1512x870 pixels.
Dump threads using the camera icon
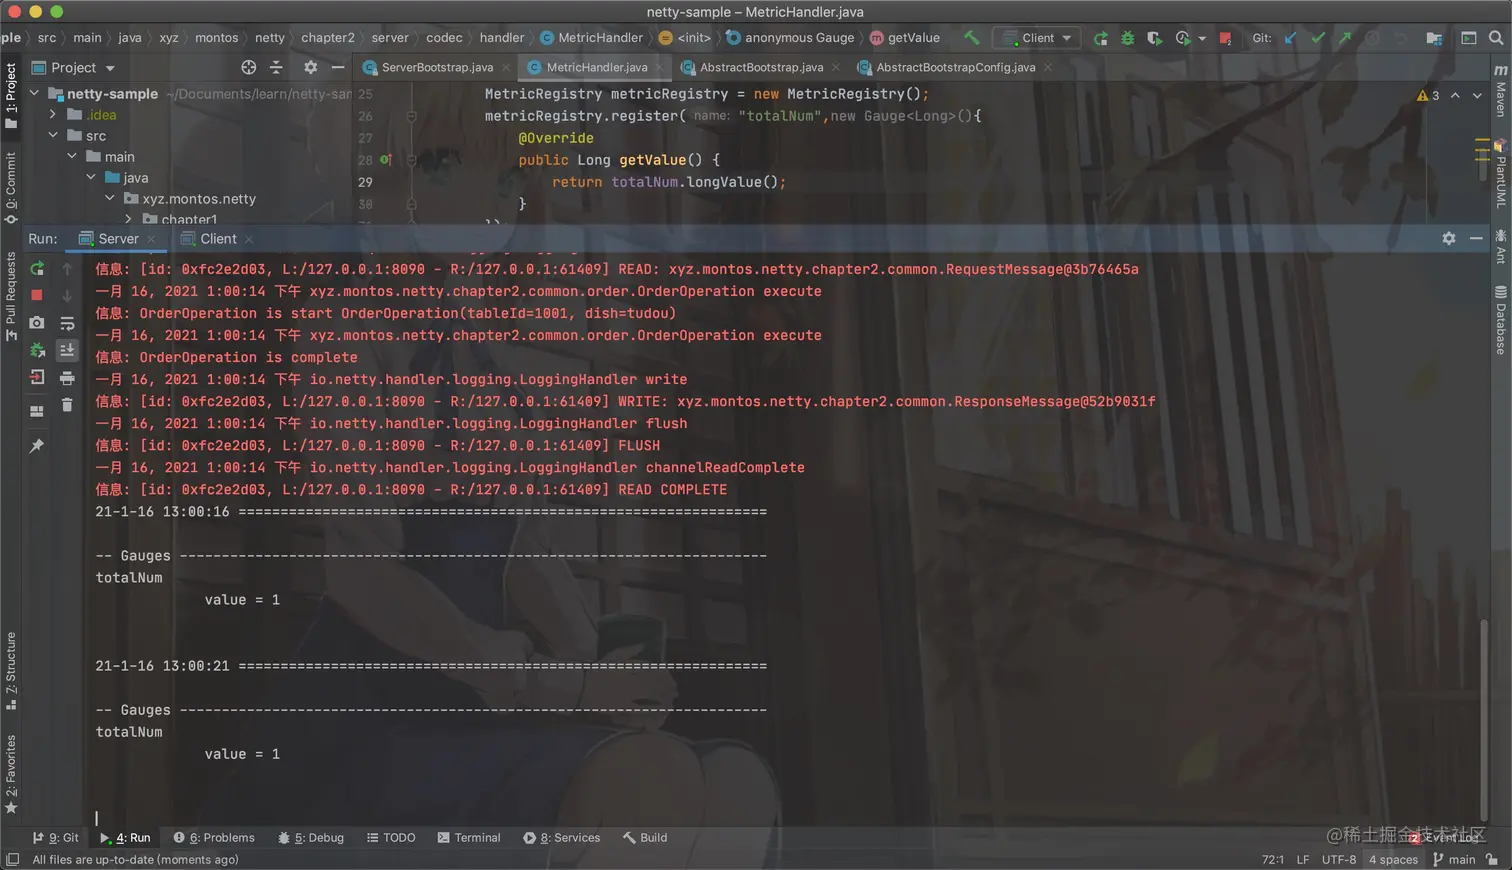click(37, 322)
